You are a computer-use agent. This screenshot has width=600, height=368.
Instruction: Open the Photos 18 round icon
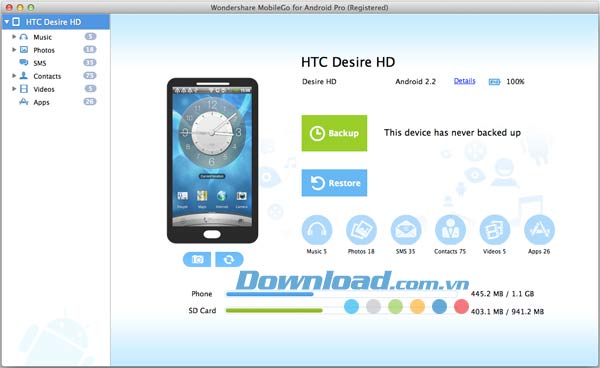point(361,230)
